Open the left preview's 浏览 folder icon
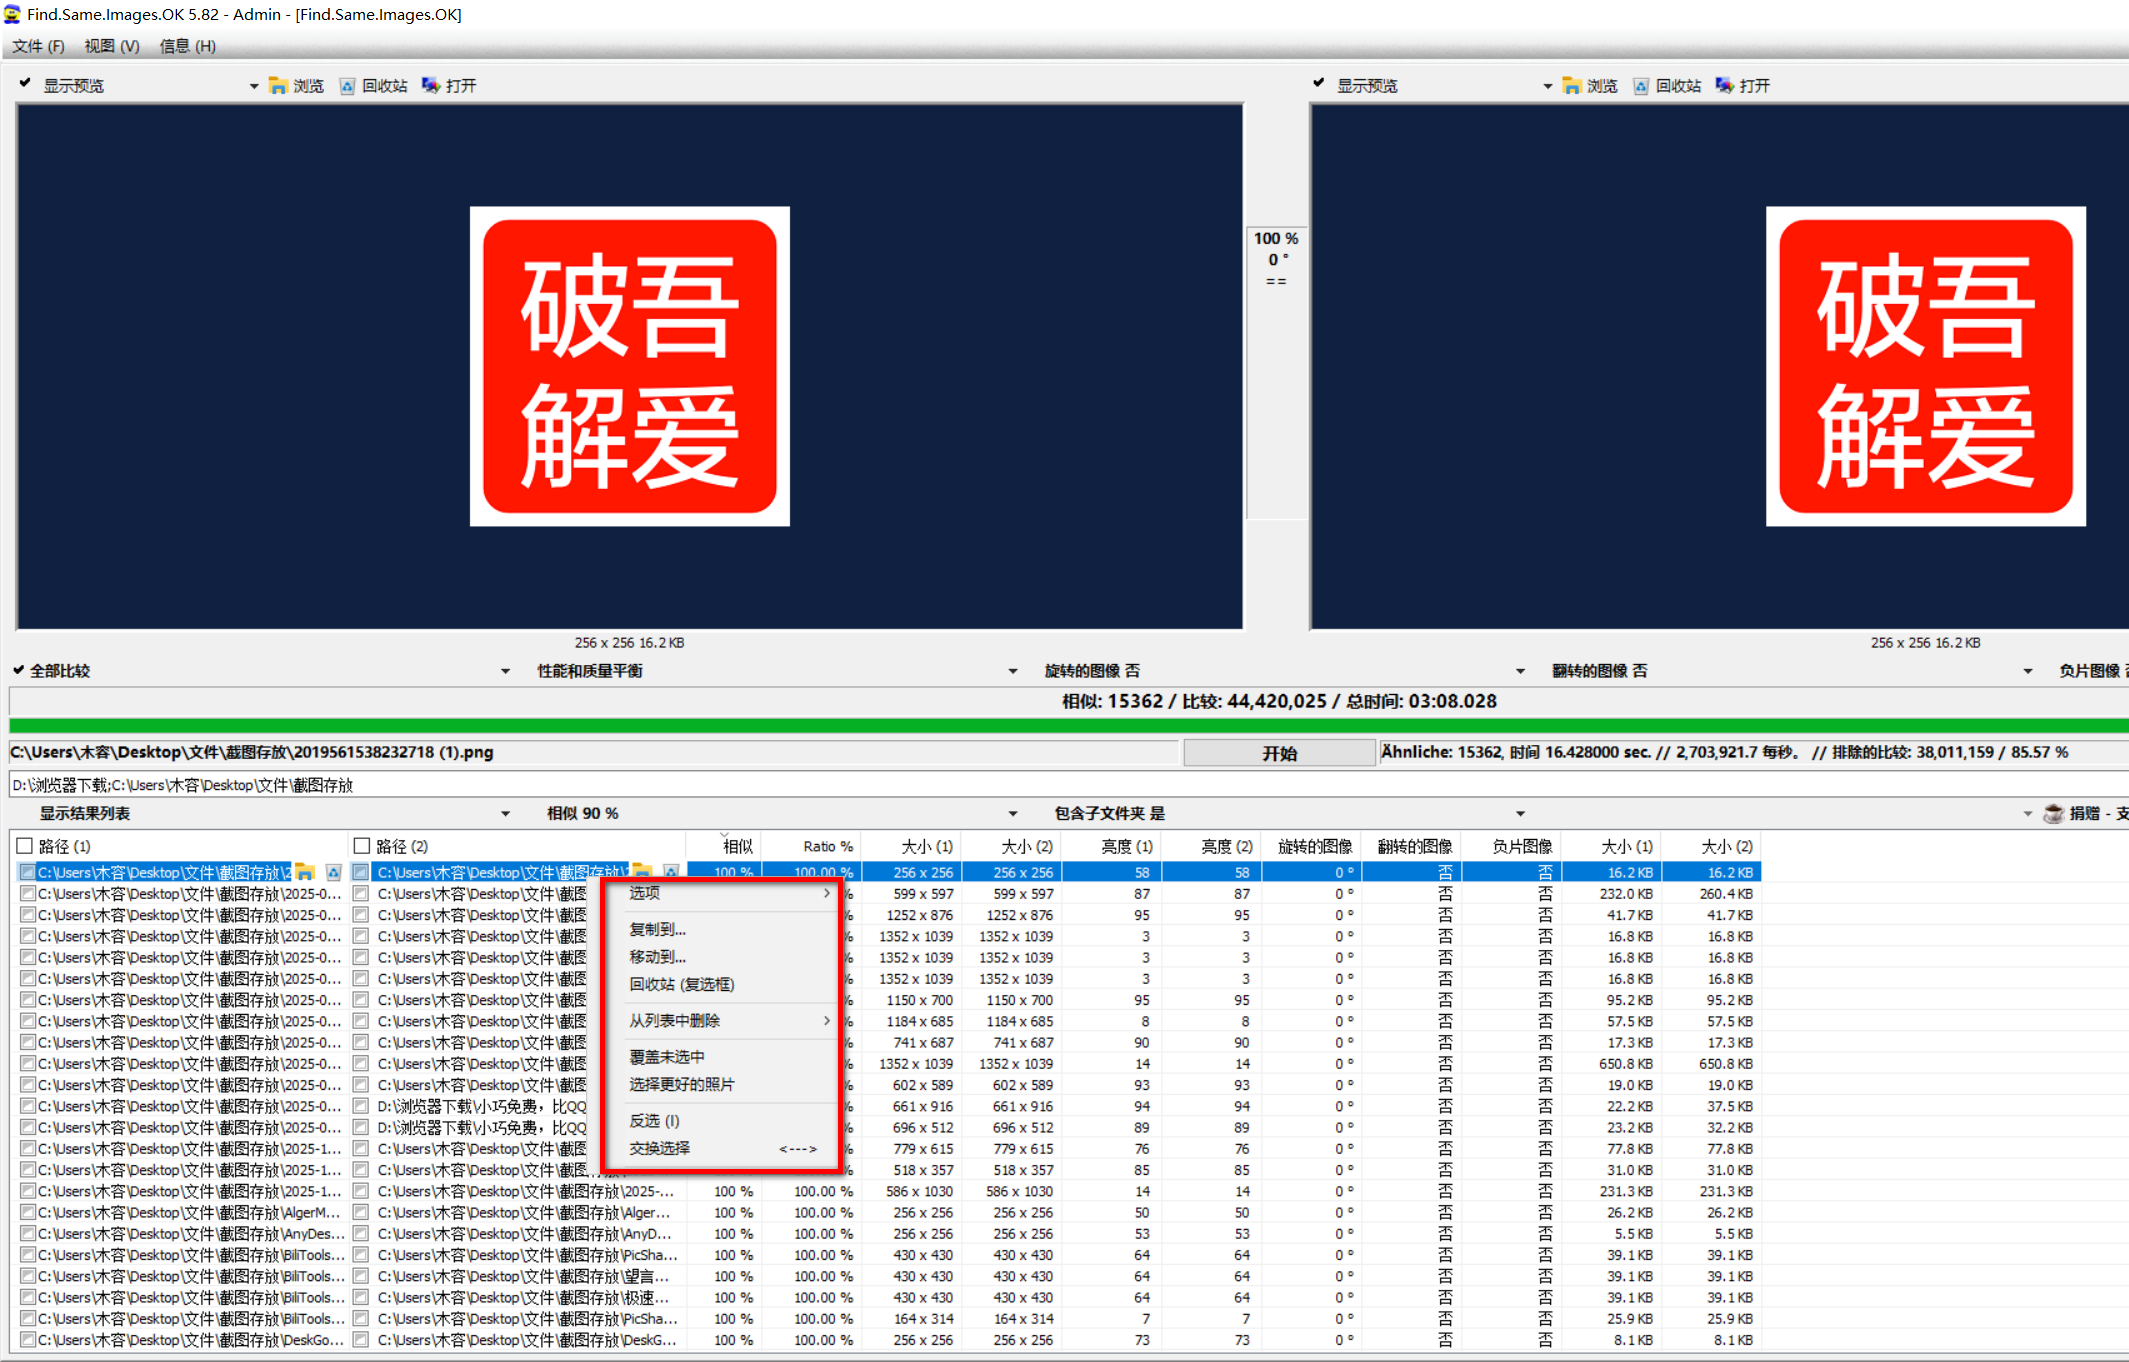 pos(278,85)
